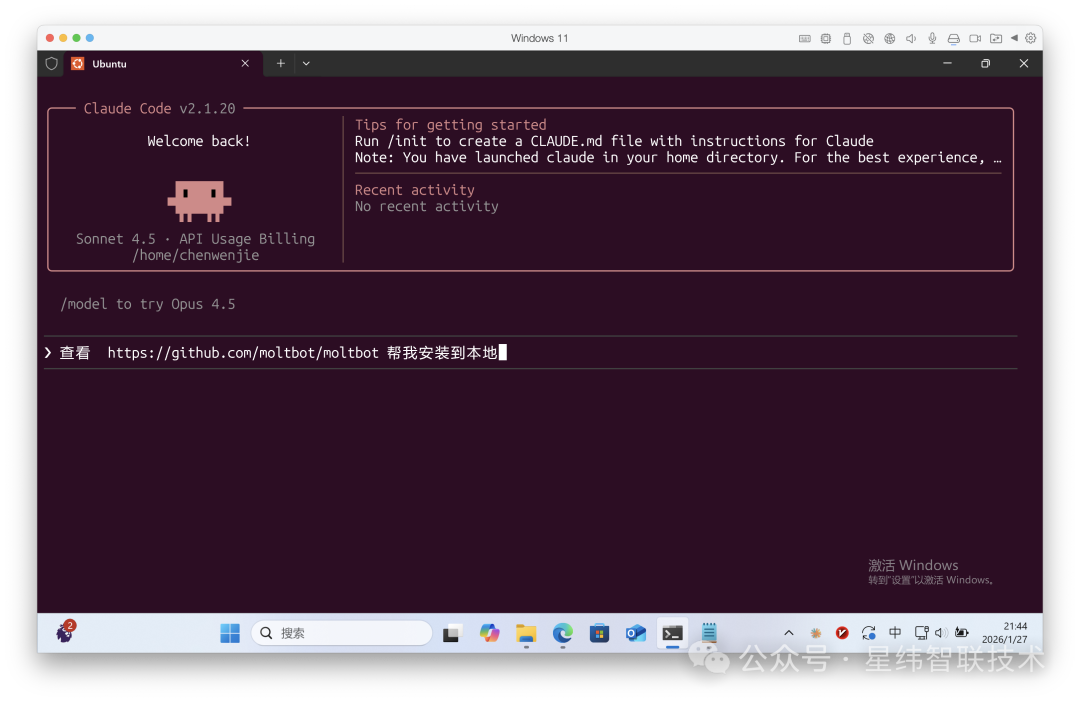Open terminal profile dropdown chevron

pyautogui.click(x=306, y=63)
